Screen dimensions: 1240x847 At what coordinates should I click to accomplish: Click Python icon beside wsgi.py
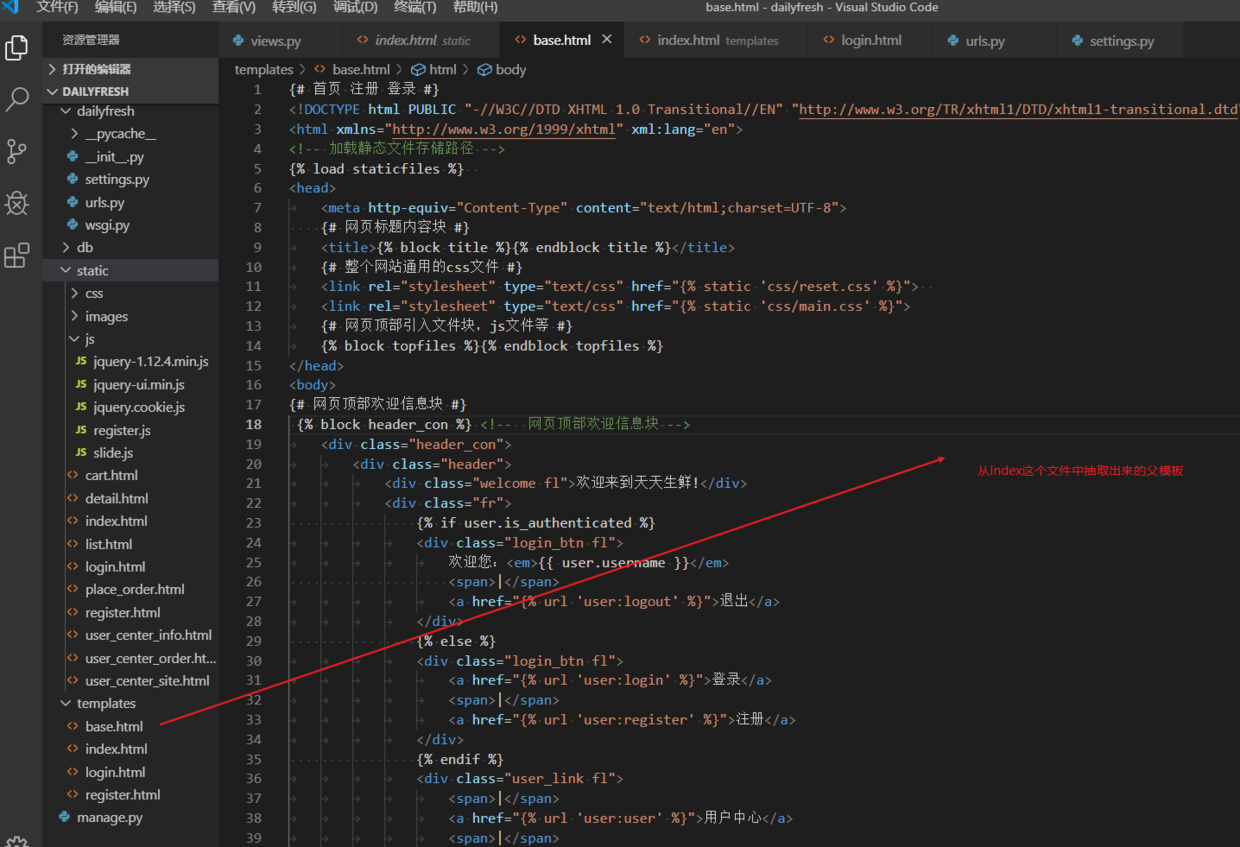point(72,225)
